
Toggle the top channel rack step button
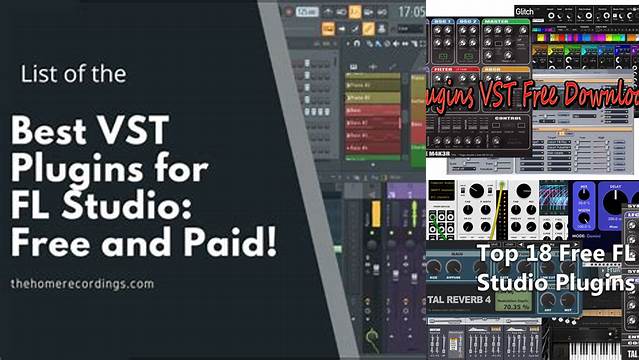pyautogui.click(x=307, y=64)
